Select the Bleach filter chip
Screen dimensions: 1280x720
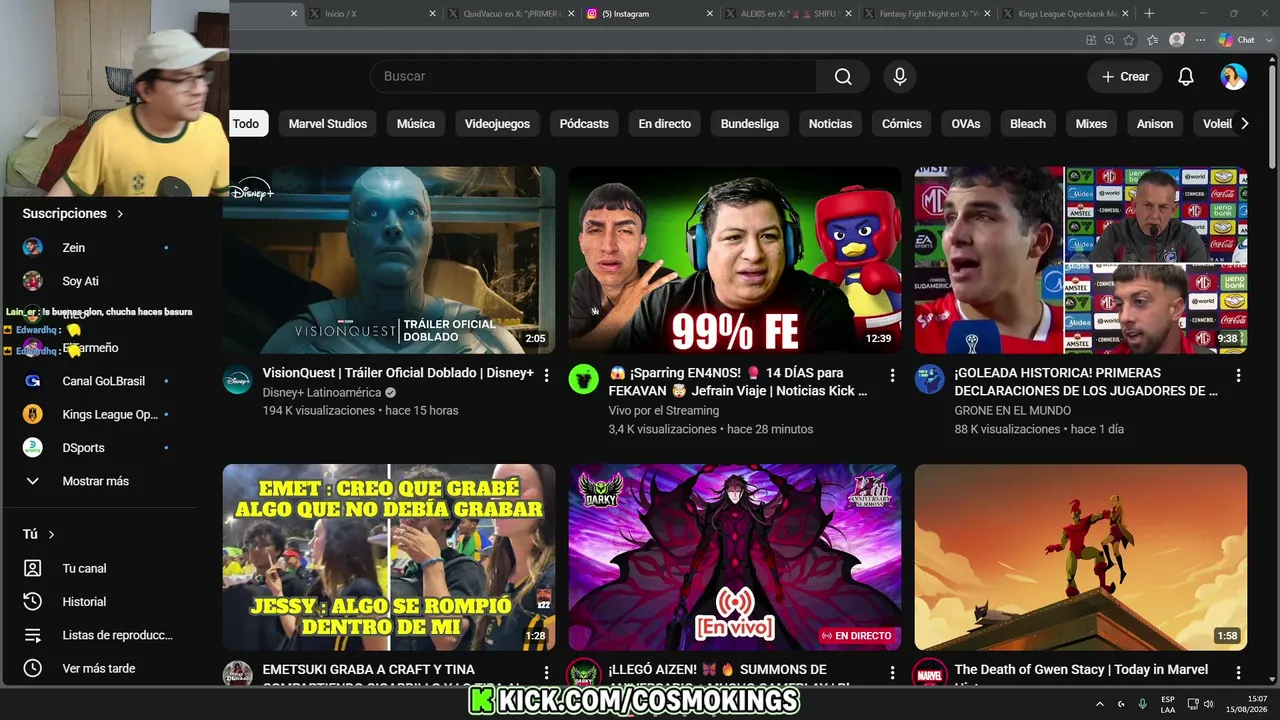tap(1028, 124)
